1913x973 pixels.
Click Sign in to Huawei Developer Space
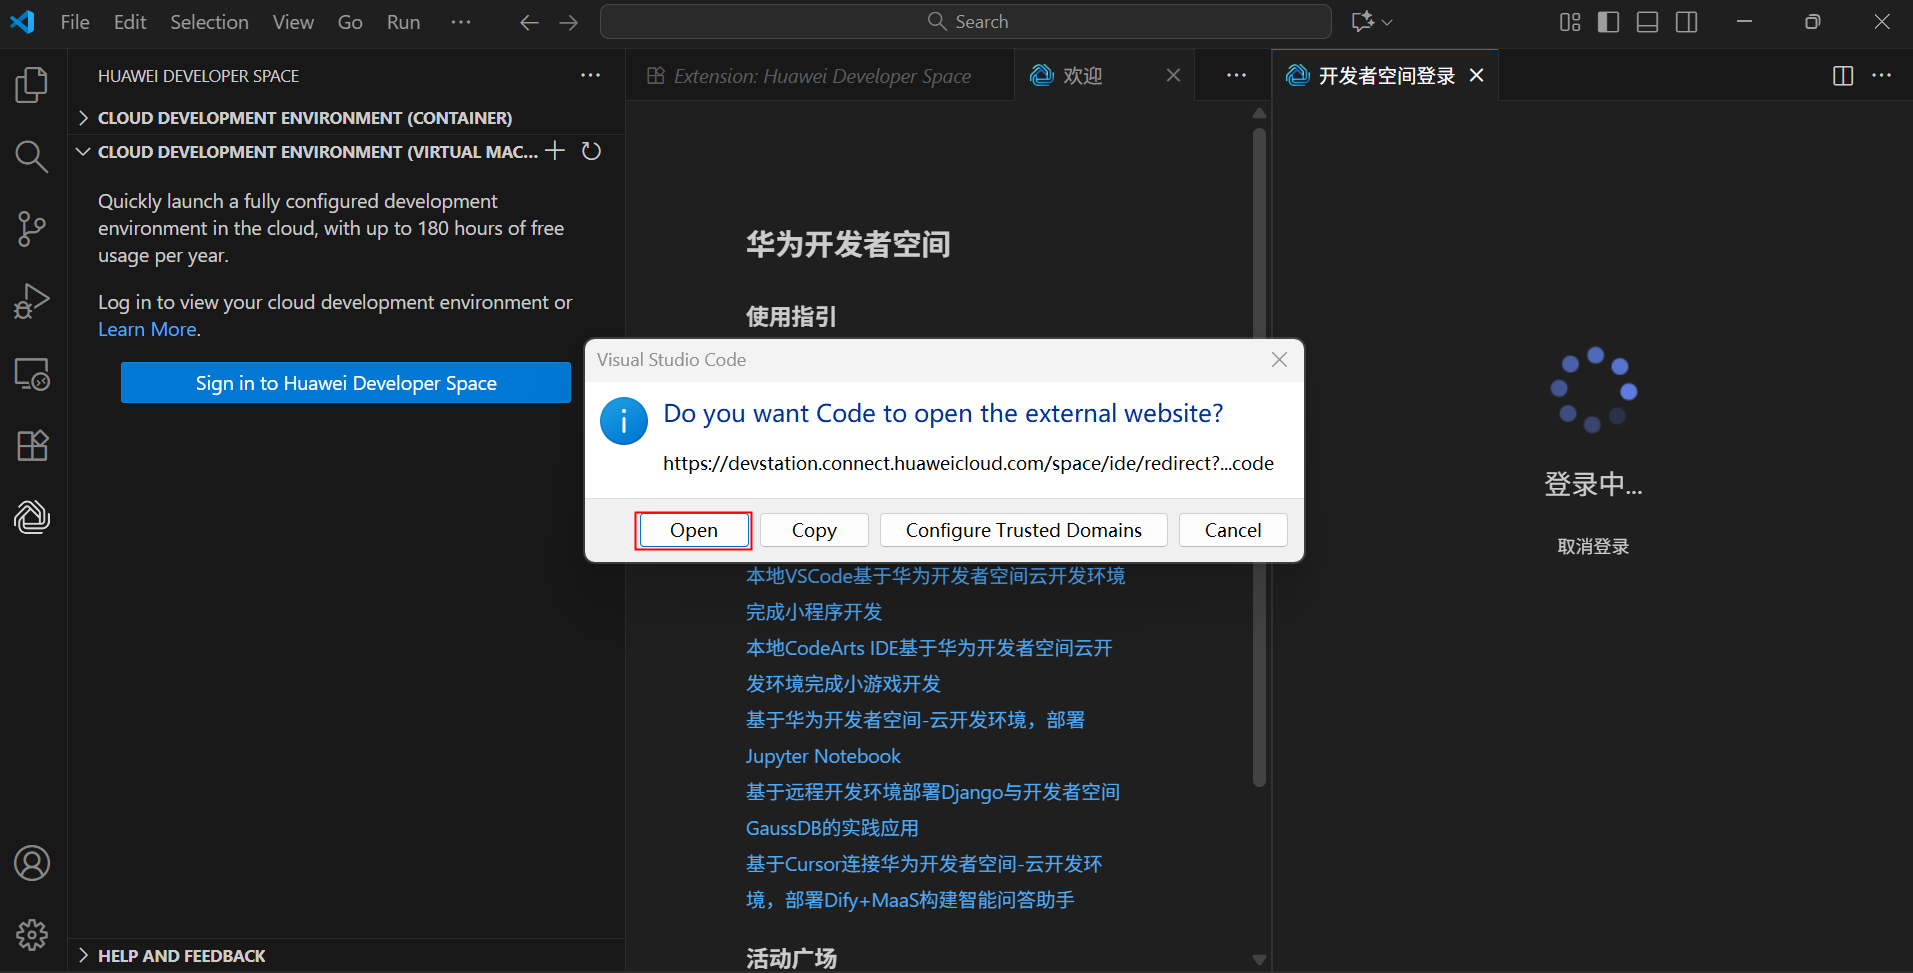point(346,383)
